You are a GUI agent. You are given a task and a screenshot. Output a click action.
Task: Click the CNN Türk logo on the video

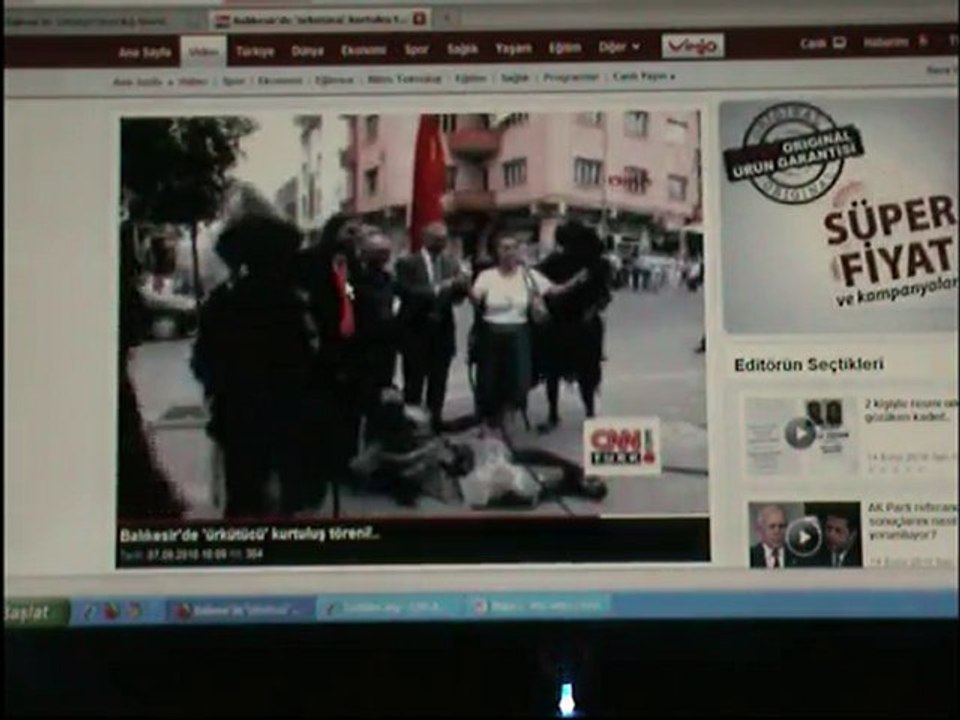622,446
